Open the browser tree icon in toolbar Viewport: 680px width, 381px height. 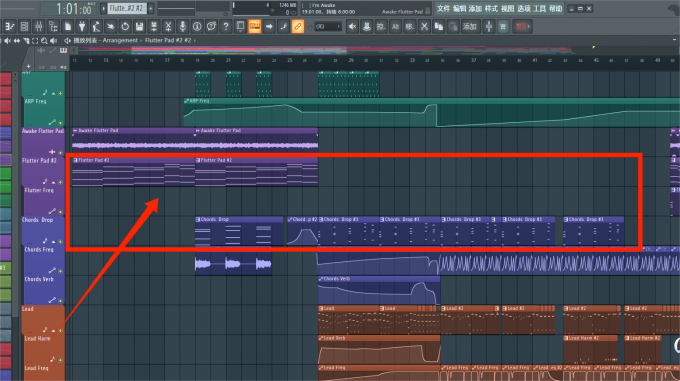pyautogui.click(x=53, y=26)
